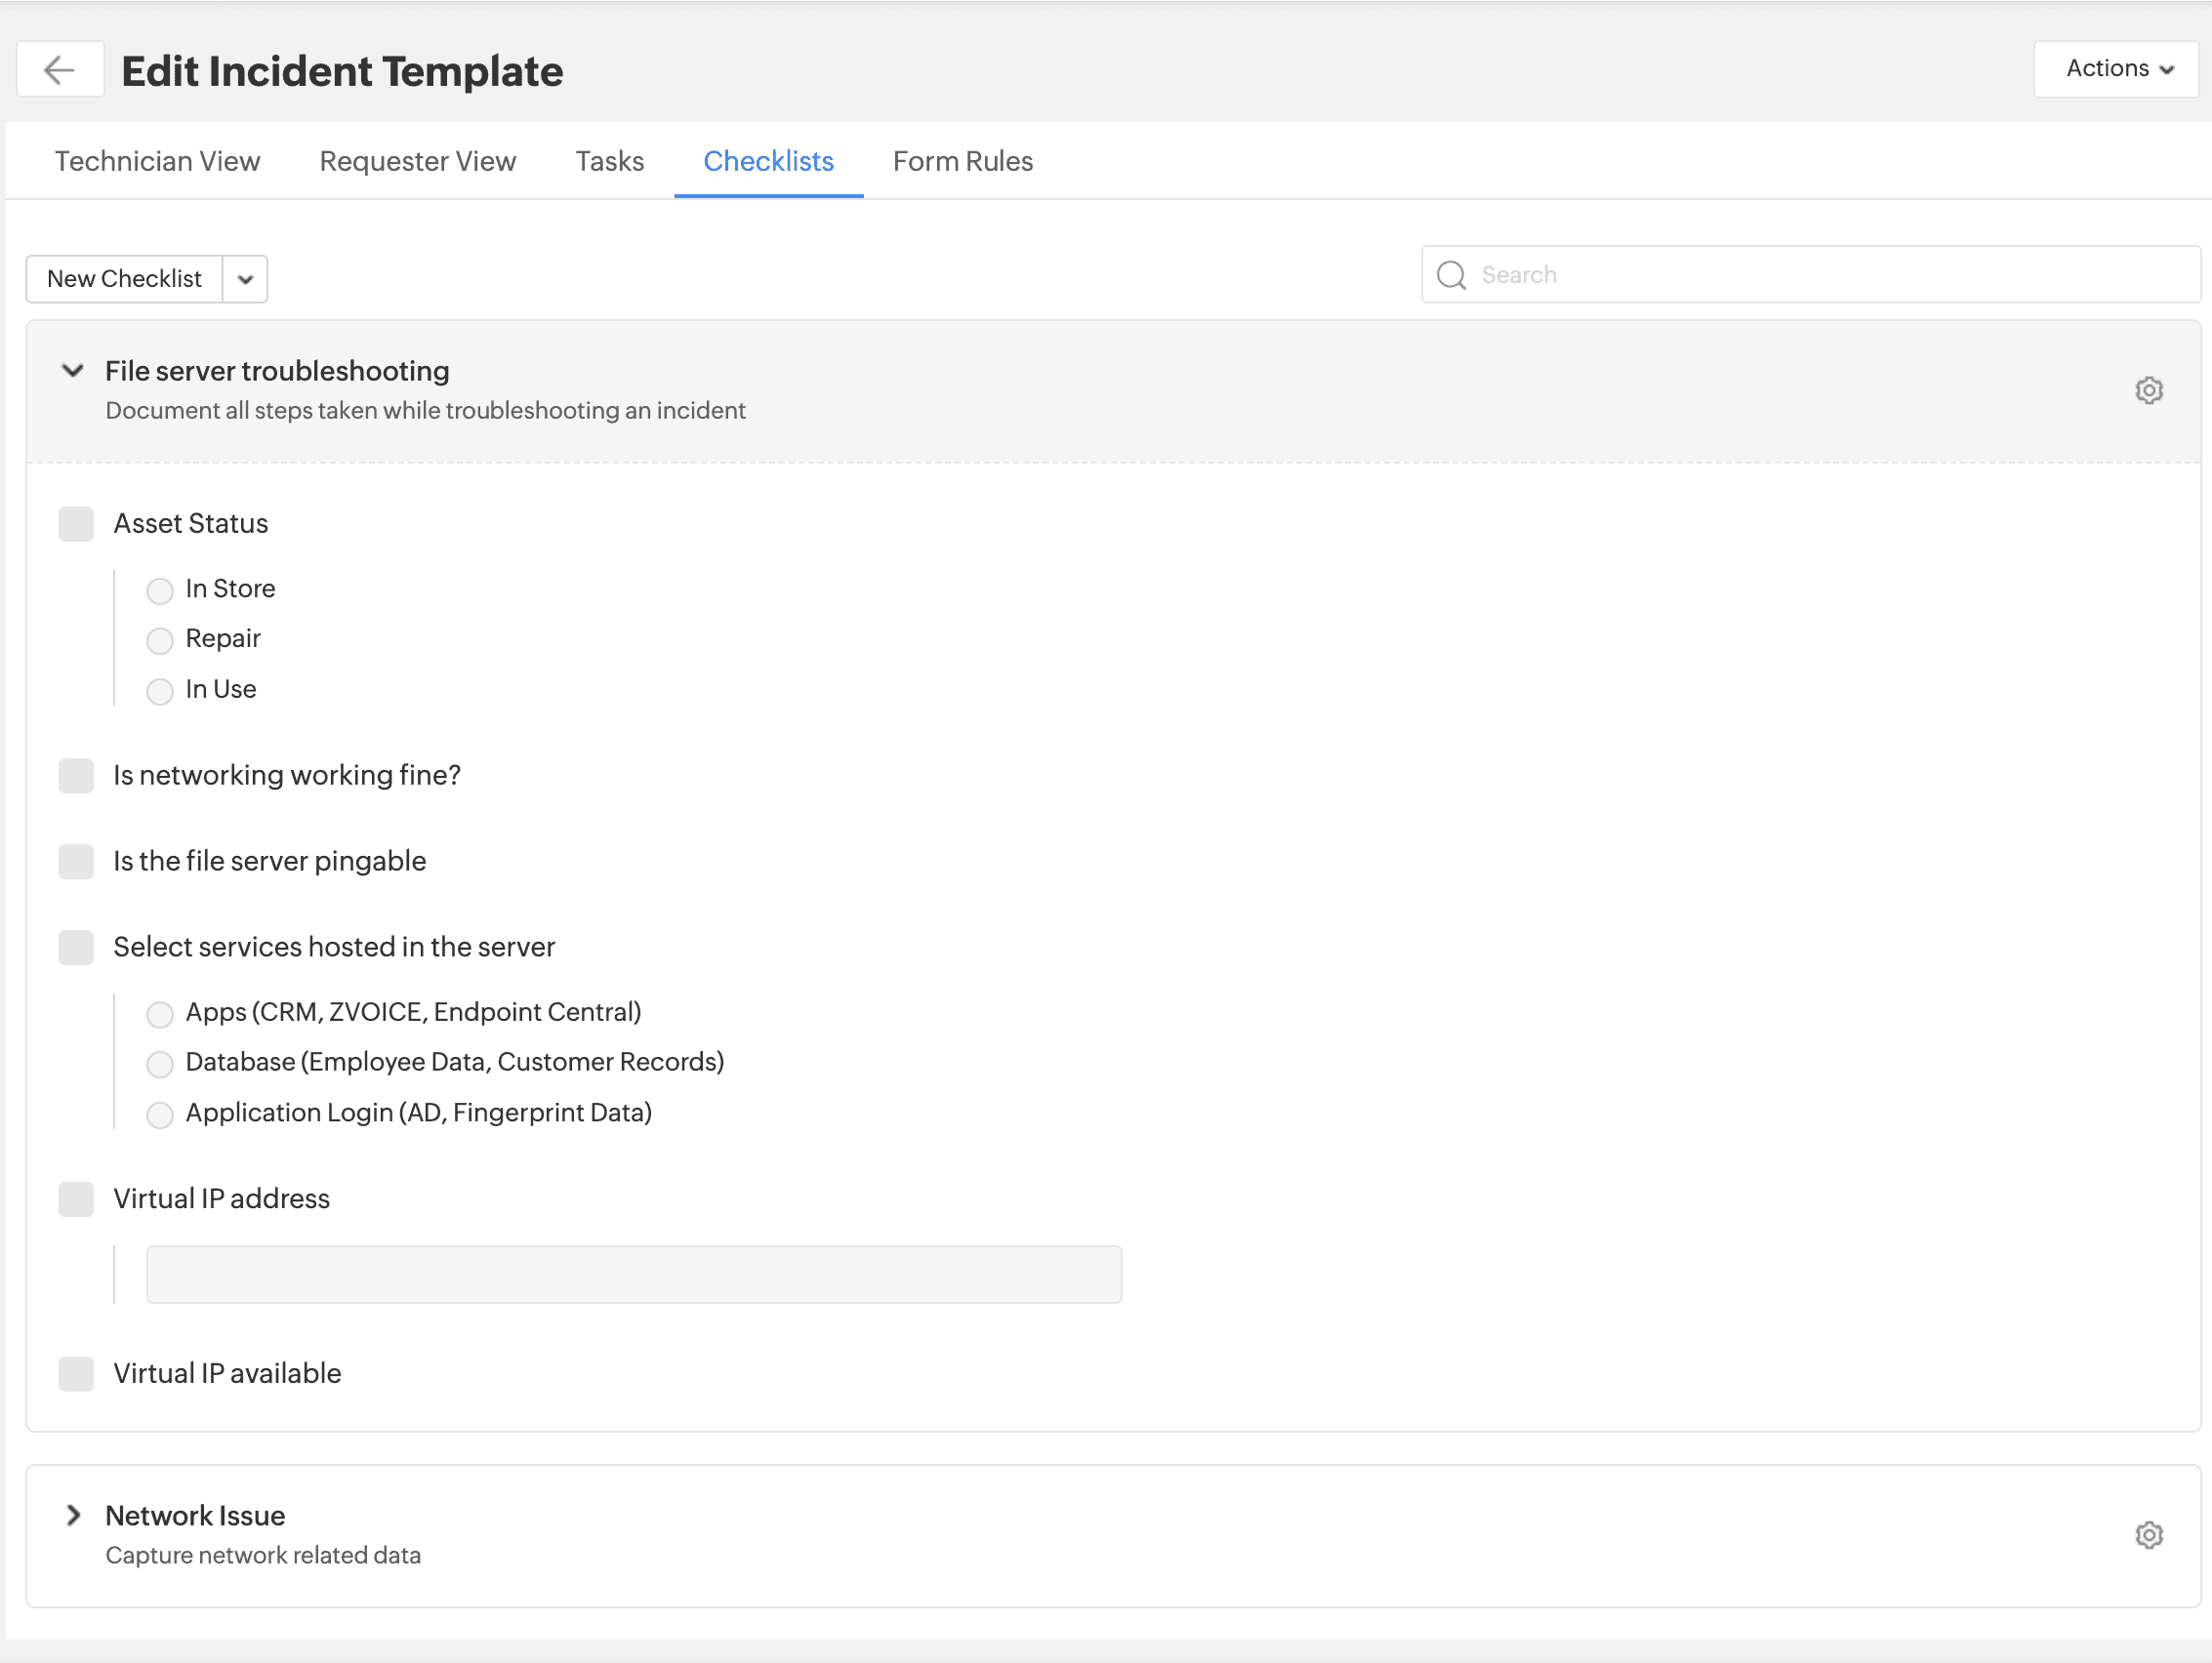The height and width of the screenshot is (1663, 2212).
Task: Open the Form Rules tab
Action: click(962, 161)
